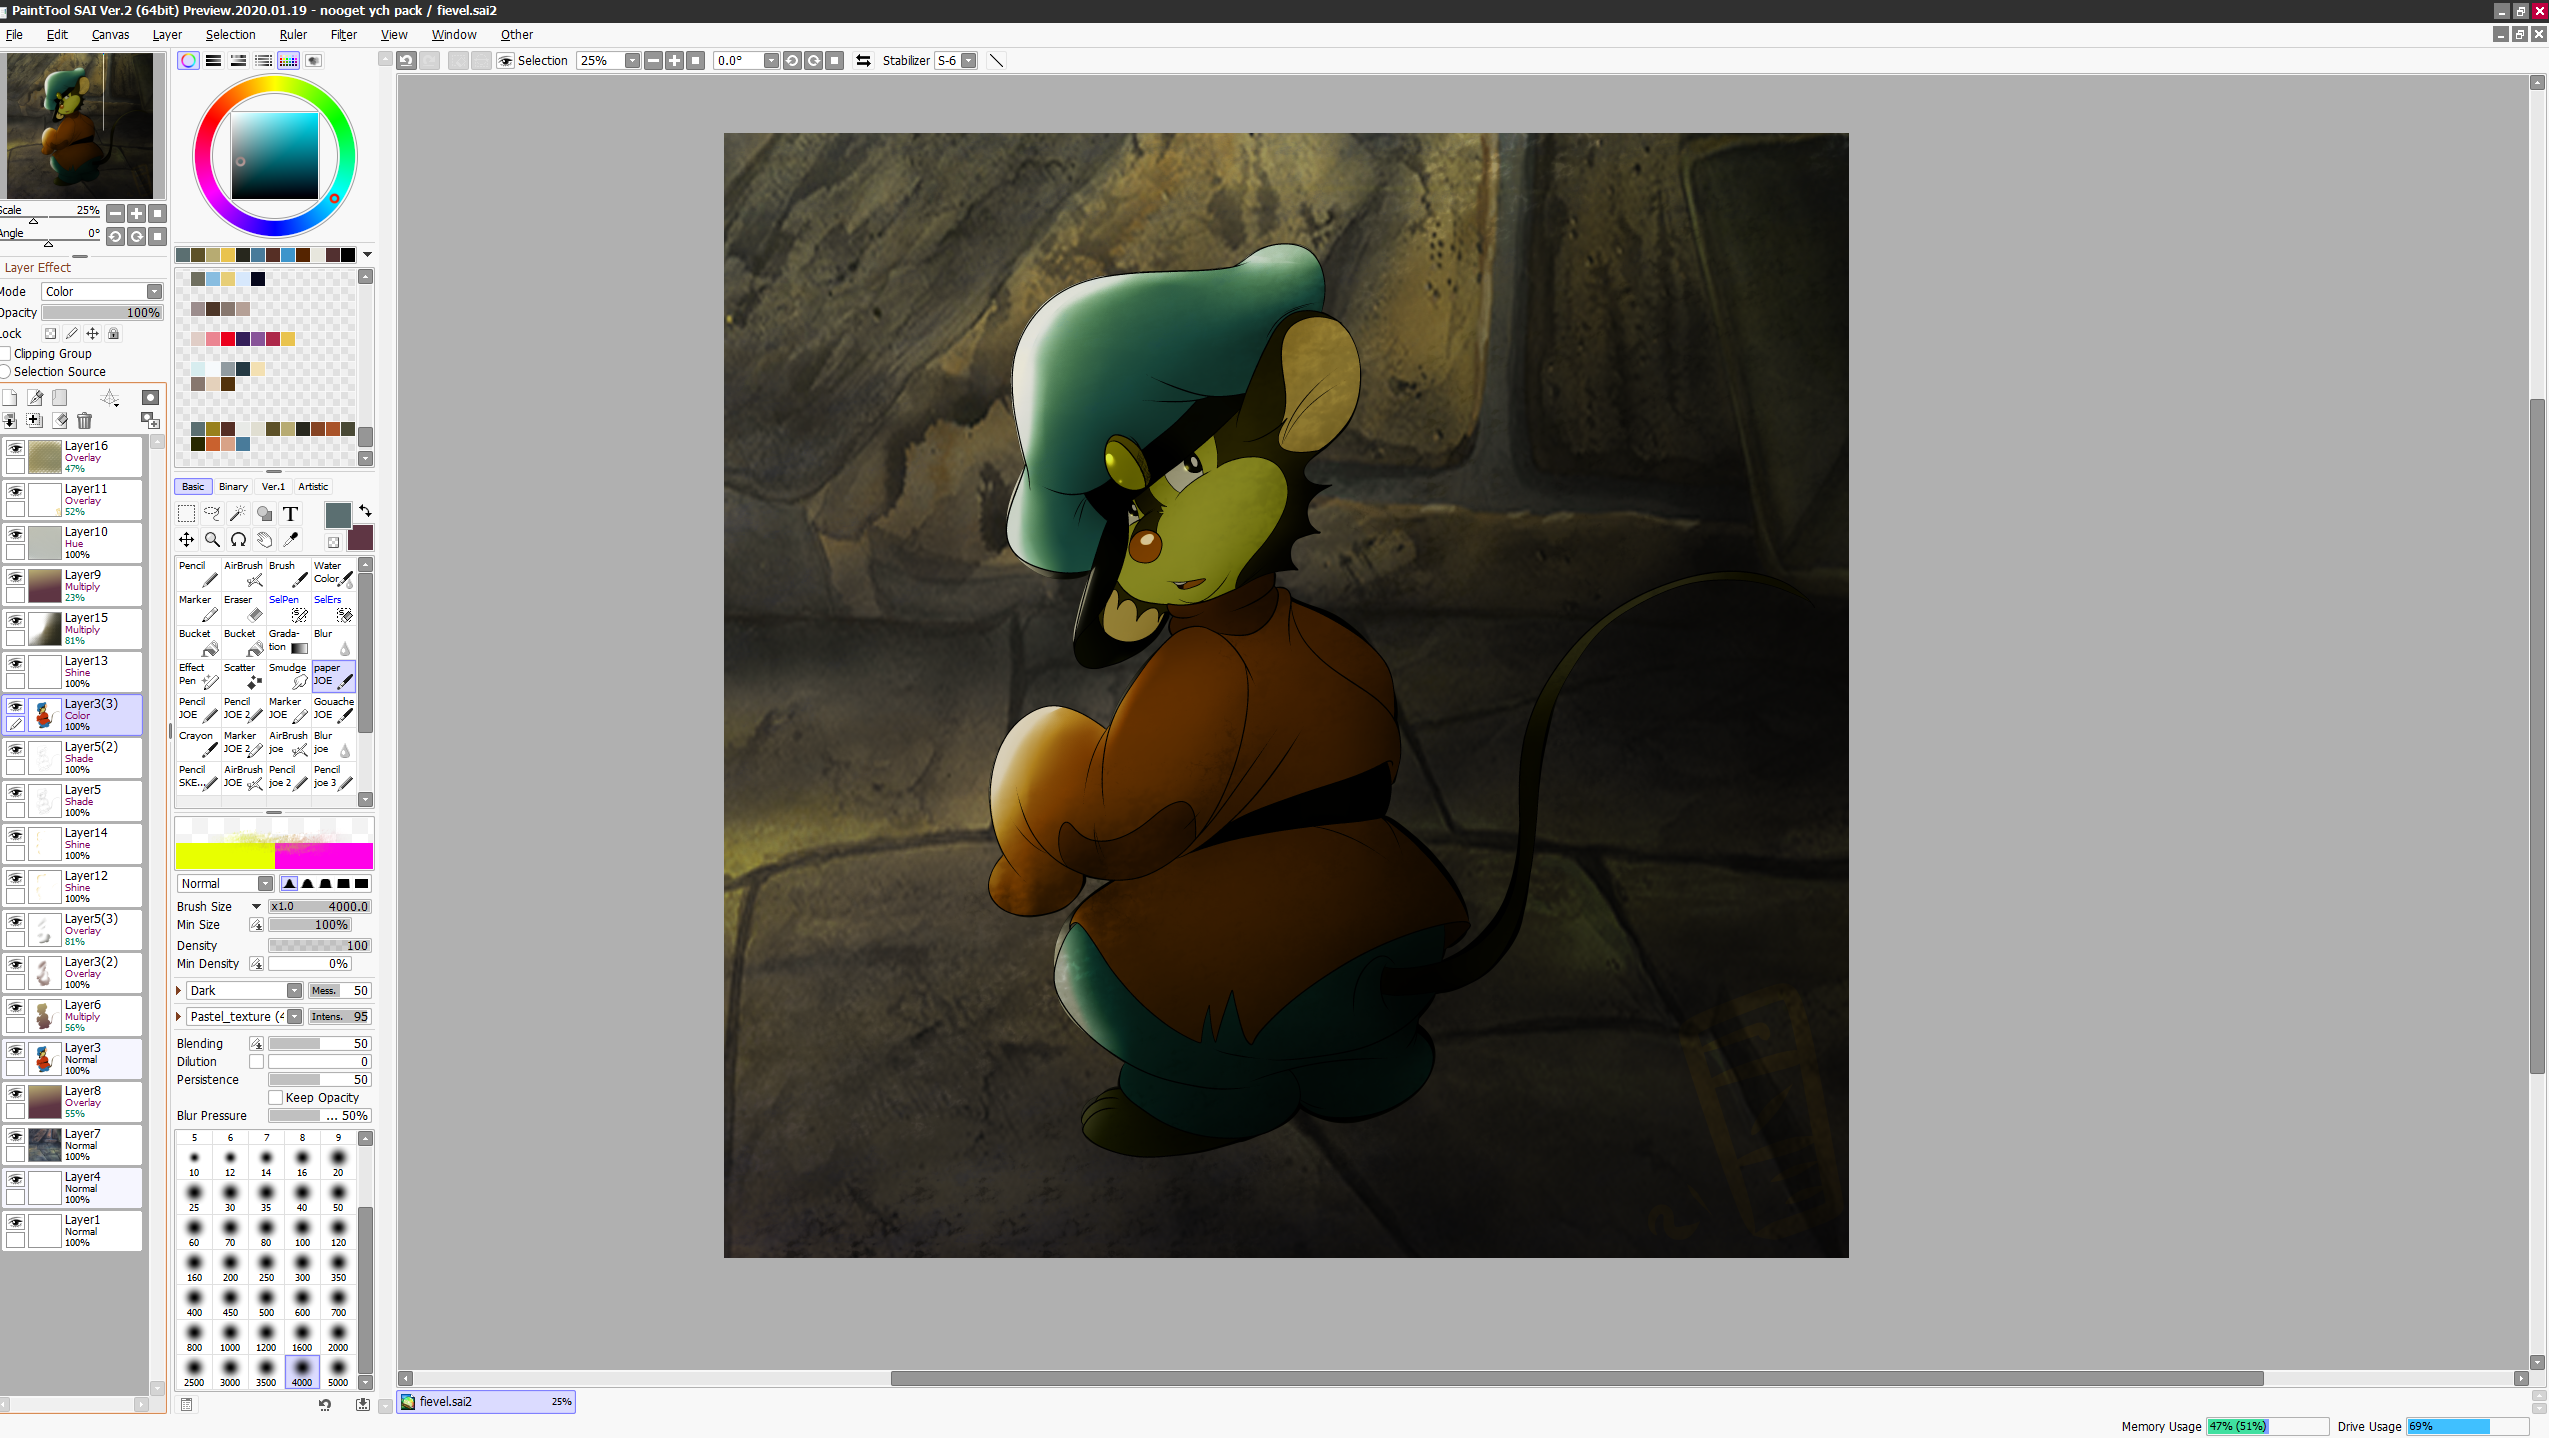The width and height of the screenshot is (2549, 1438).
Task: Hide Layer7 using its eye icon
Action: click(x=15, y=1136)
